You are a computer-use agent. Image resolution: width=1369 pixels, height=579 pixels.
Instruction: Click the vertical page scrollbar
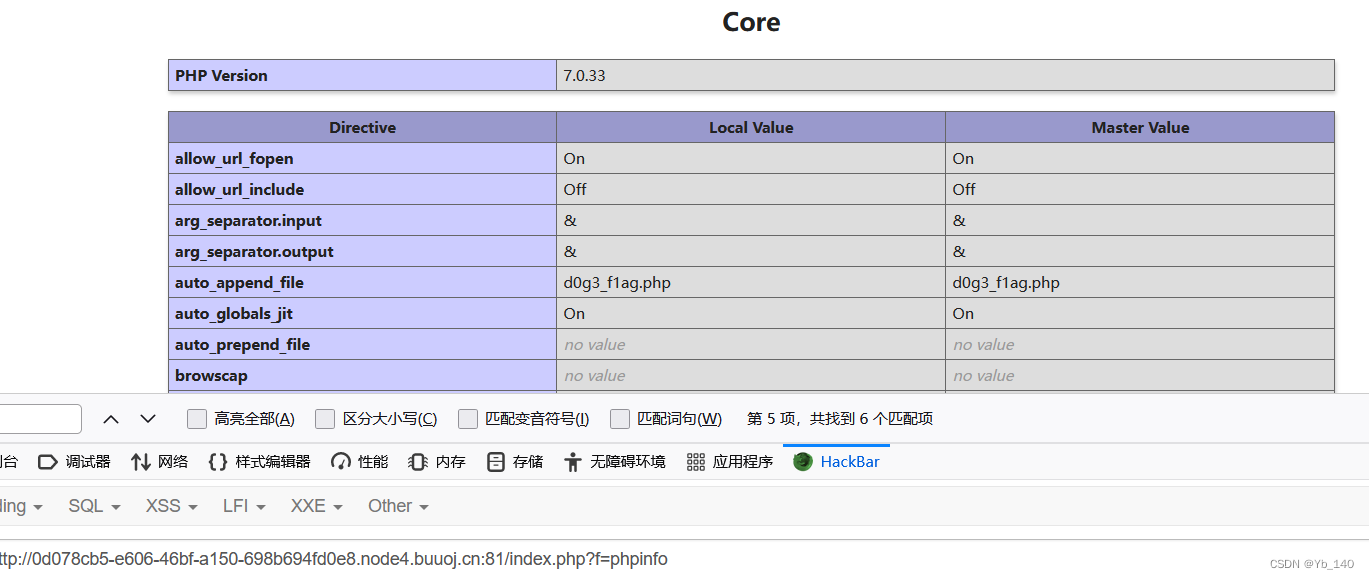[x=1362, y=200]
